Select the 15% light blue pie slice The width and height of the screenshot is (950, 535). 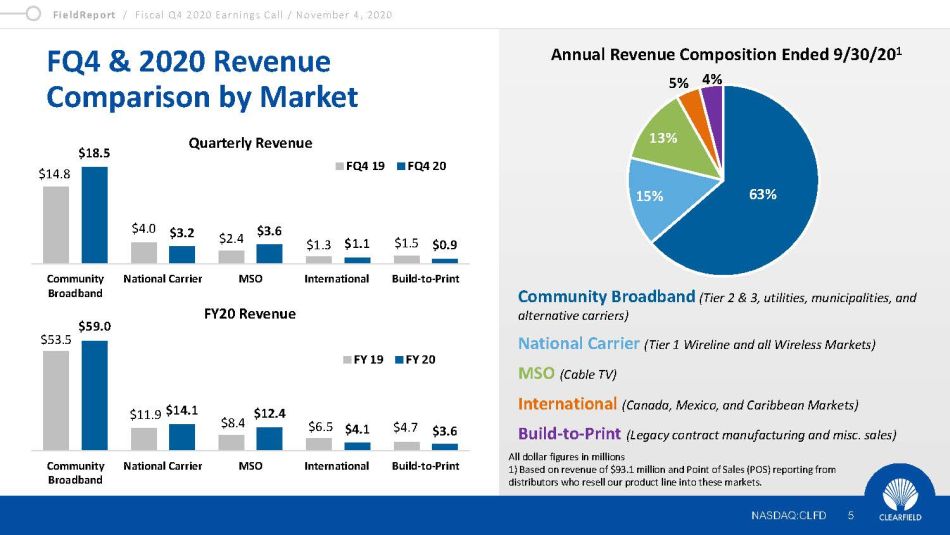[x=652, y=198]
